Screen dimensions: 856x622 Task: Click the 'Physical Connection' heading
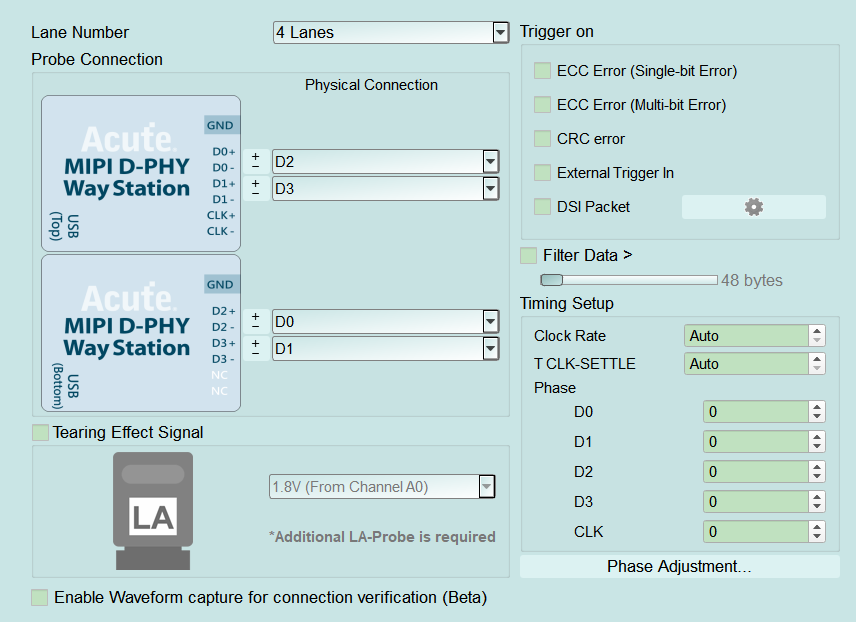click(x=371, y=85)
